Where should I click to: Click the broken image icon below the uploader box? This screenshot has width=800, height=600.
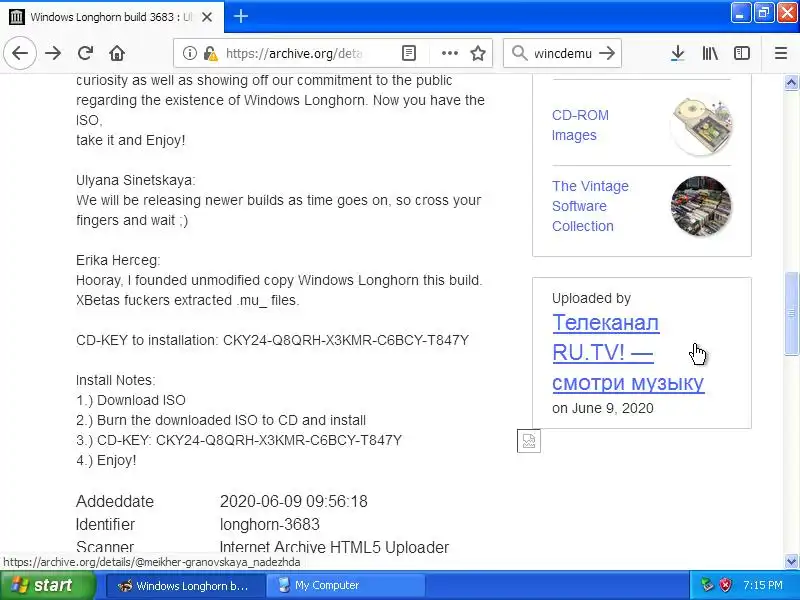coord(529,441)
